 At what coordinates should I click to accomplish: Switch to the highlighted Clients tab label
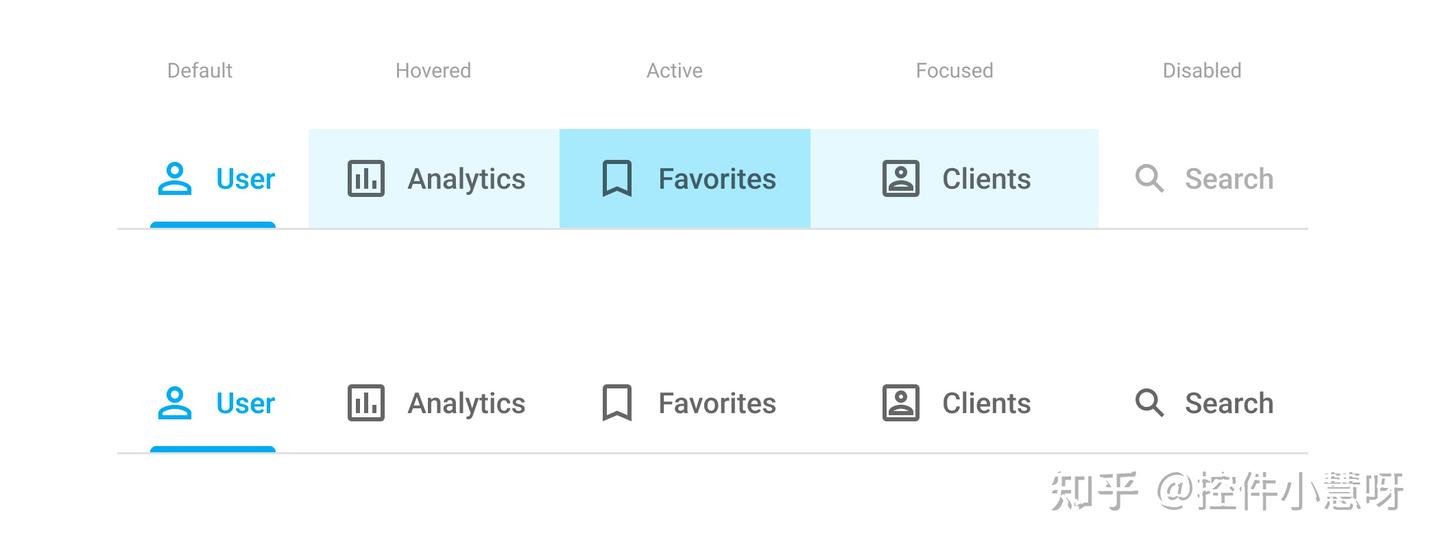coord(986,179)
